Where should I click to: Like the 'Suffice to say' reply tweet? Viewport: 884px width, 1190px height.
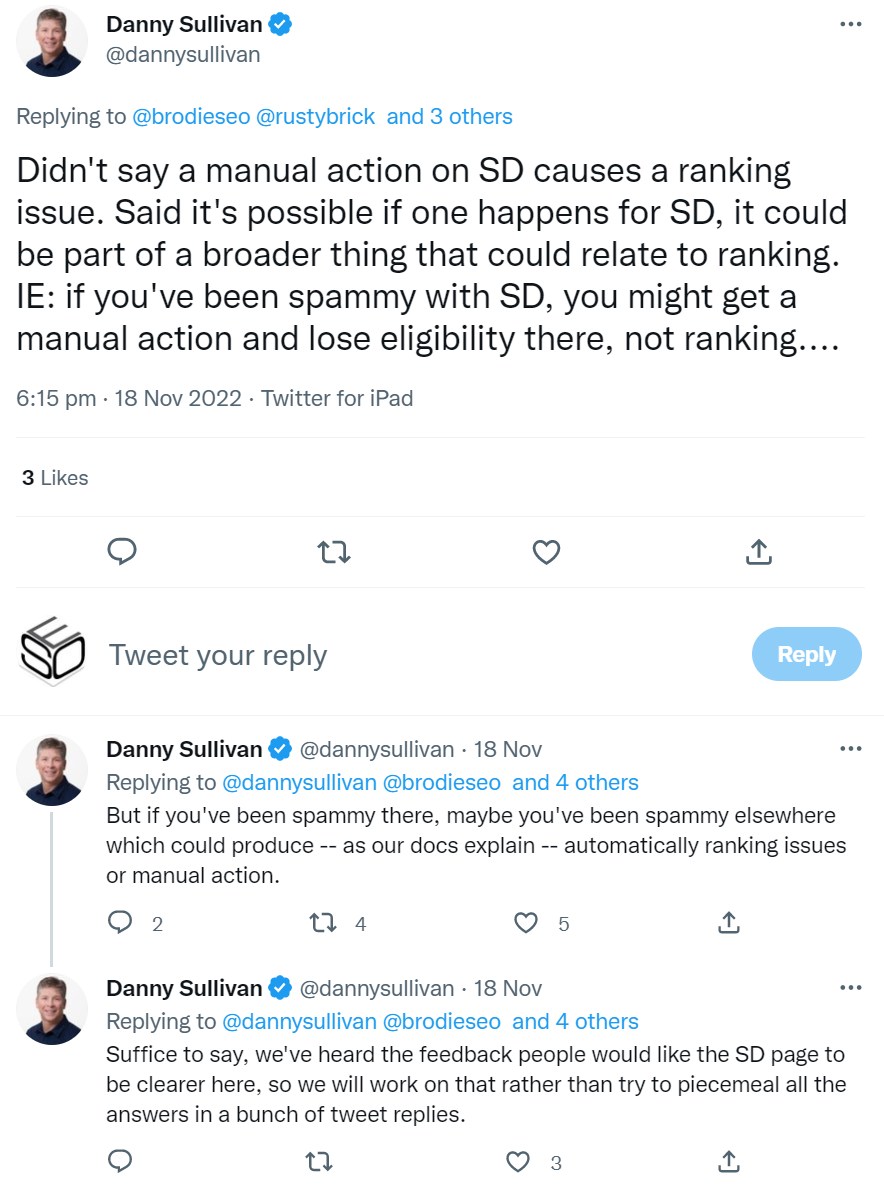518,1162
